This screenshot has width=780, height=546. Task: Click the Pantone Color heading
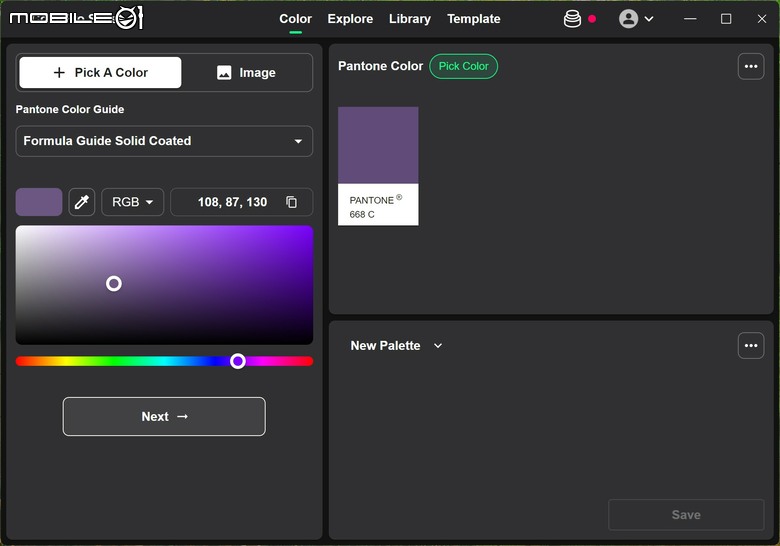pos(381,66)
